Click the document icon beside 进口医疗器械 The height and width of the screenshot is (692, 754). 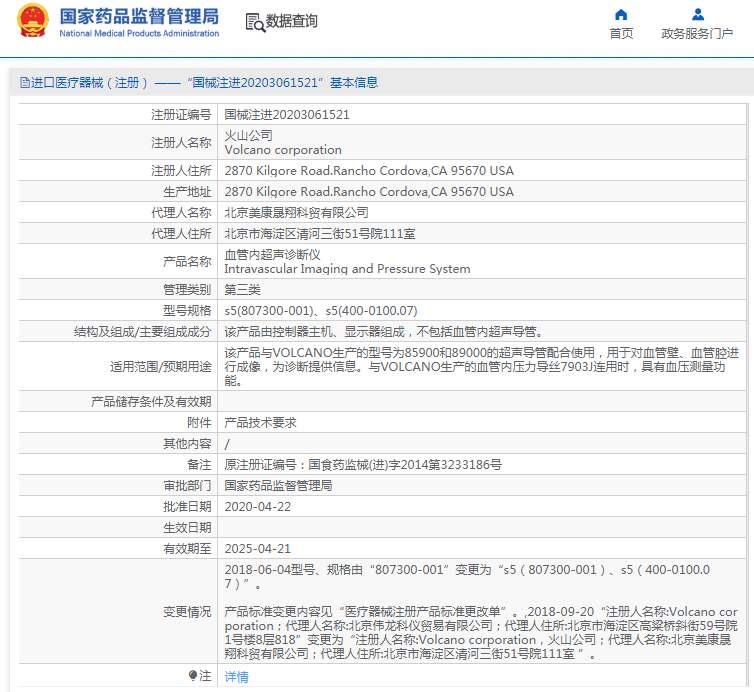(x=25, y=83)
